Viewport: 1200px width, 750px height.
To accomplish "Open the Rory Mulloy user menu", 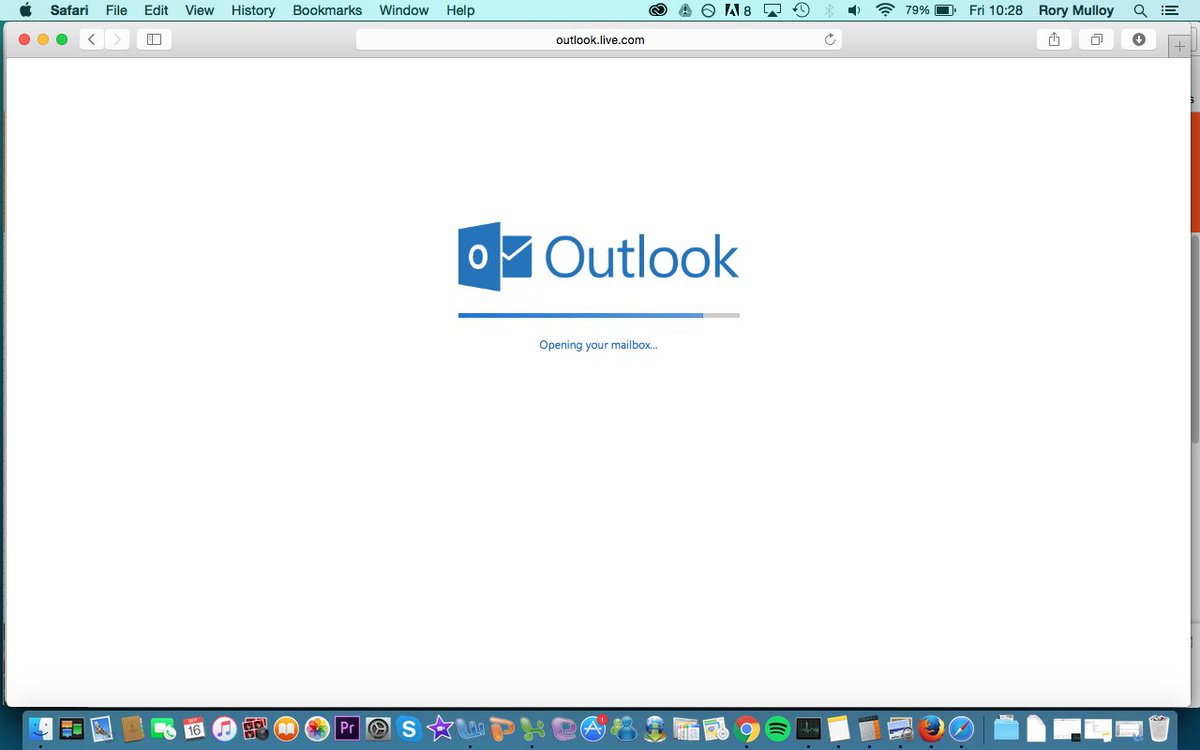I will click(x=1076, y=10).
